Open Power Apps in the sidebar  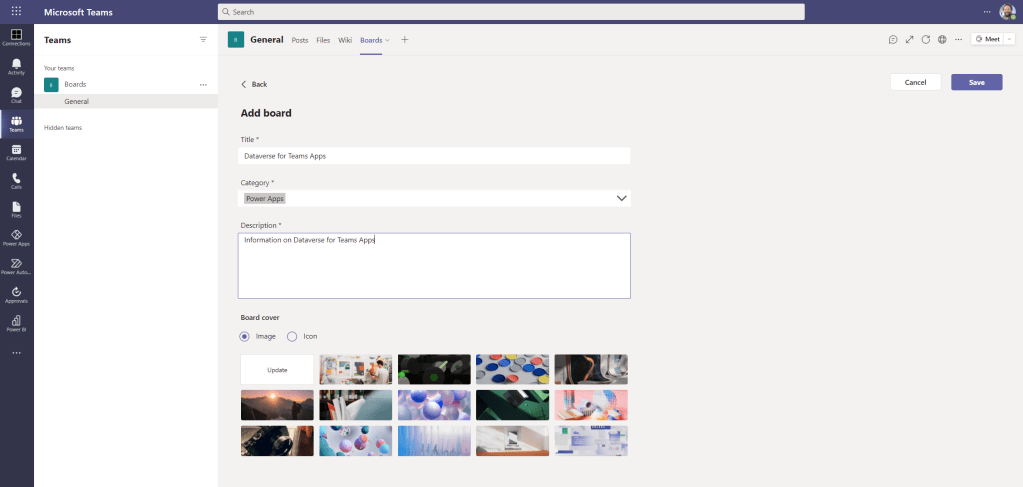(16, 237)
